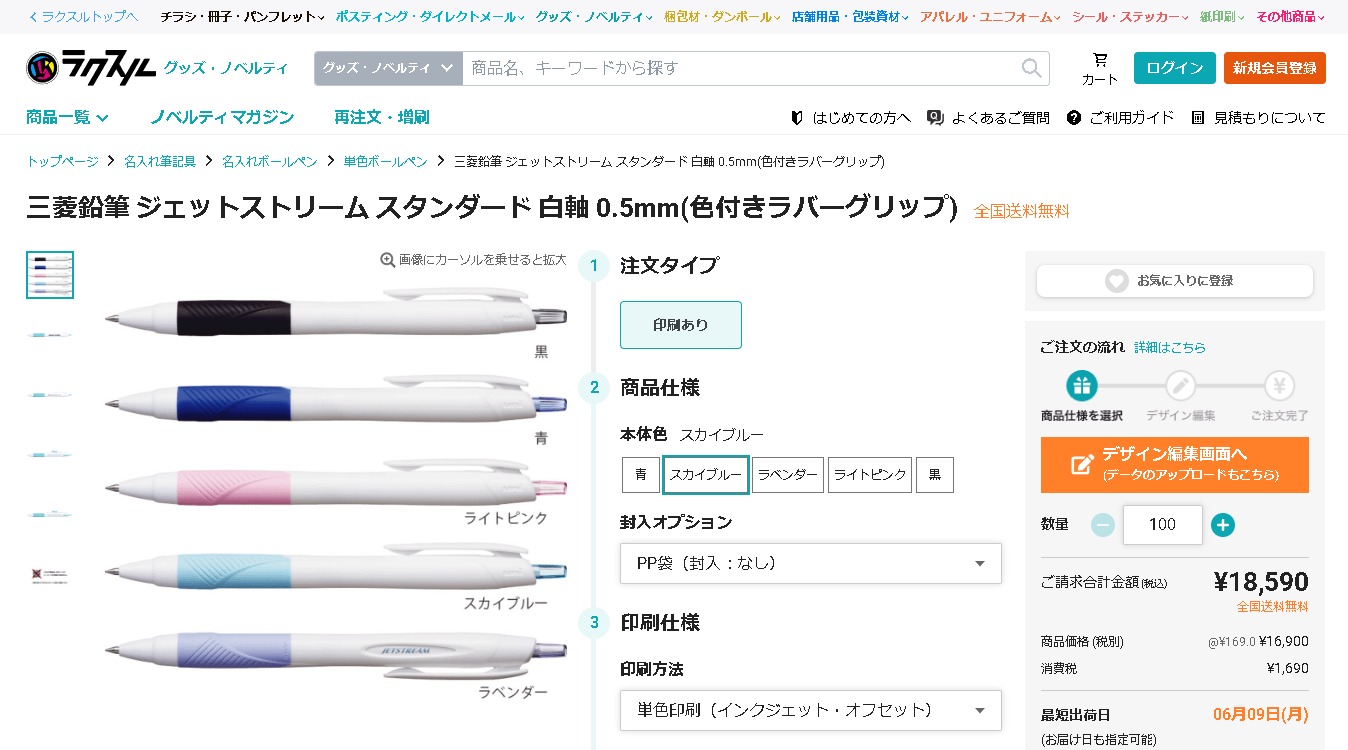Go to ノベルティマガジン
The height and width of the screenshot is (750, 1348).
[222, 117]
